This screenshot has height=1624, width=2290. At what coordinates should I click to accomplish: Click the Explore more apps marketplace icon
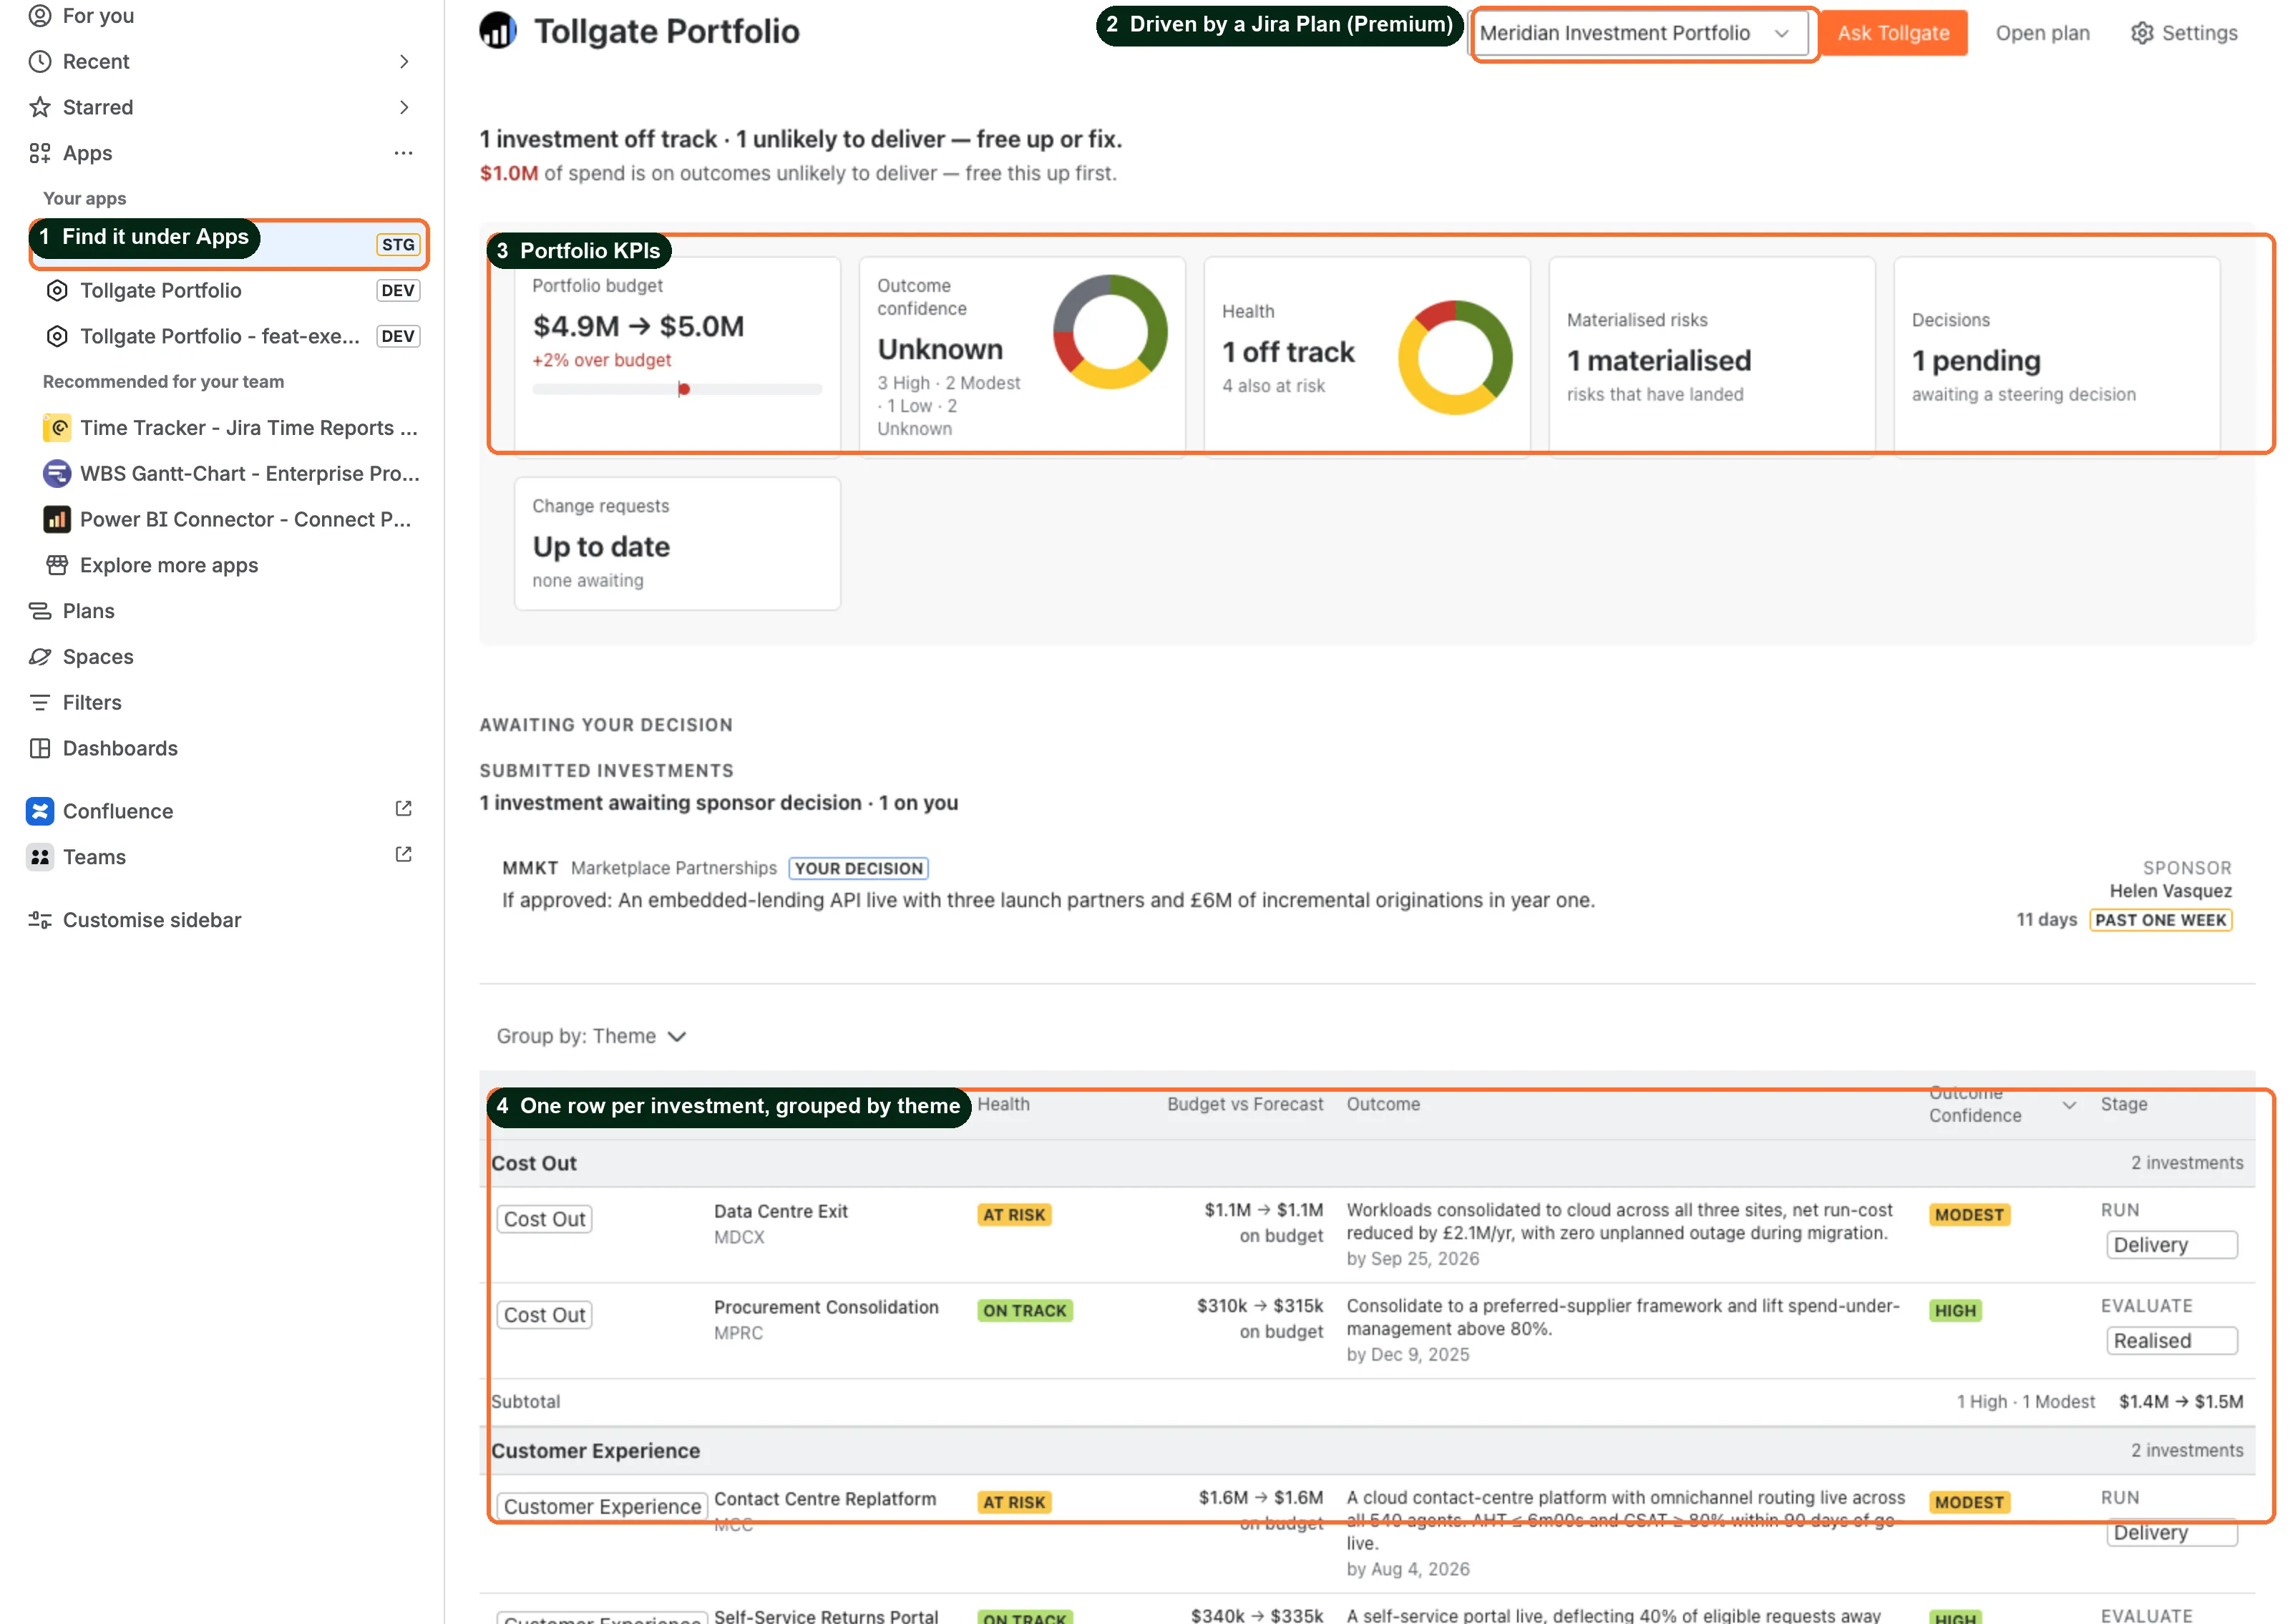[58, 565]
